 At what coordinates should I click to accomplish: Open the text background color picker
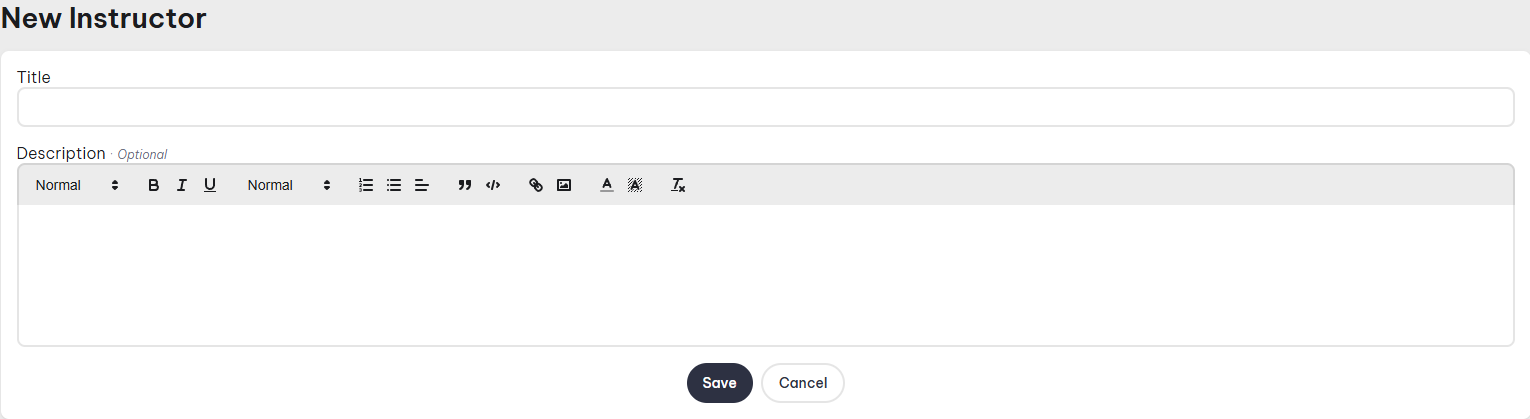(x=634, y=185)
